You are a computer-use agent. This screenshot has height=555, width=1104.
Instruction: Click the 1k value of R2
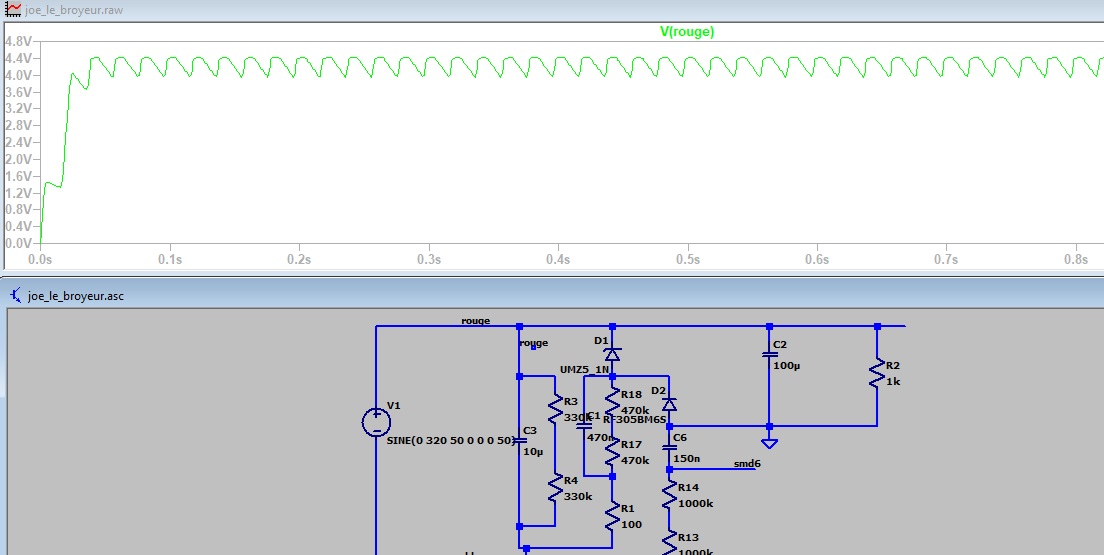point(893,382)
